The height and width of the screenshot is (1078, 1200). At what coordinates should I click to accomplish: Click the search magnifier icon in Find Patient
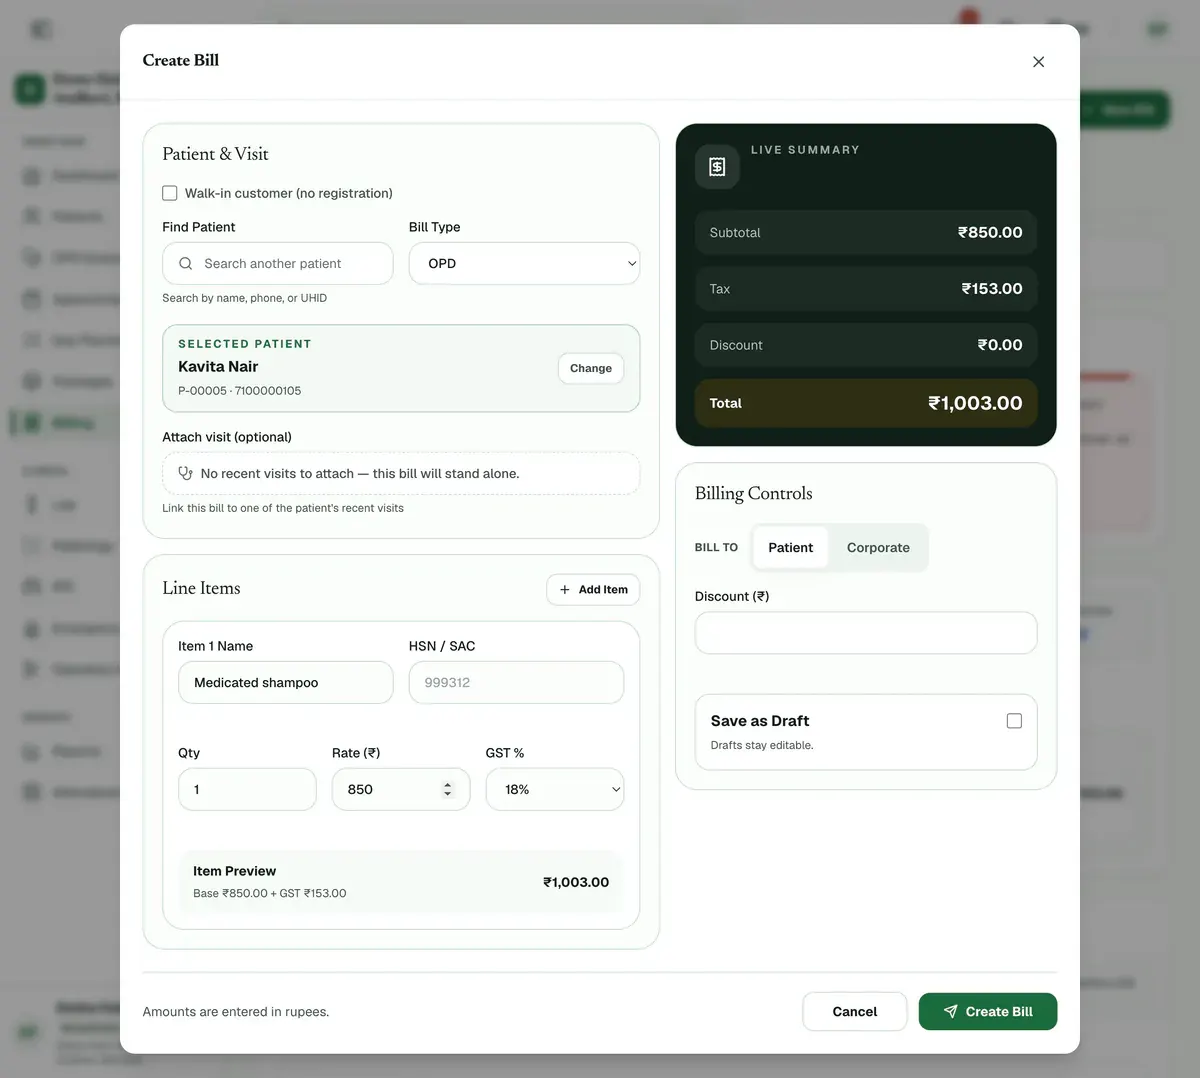[x=185, y=264]
